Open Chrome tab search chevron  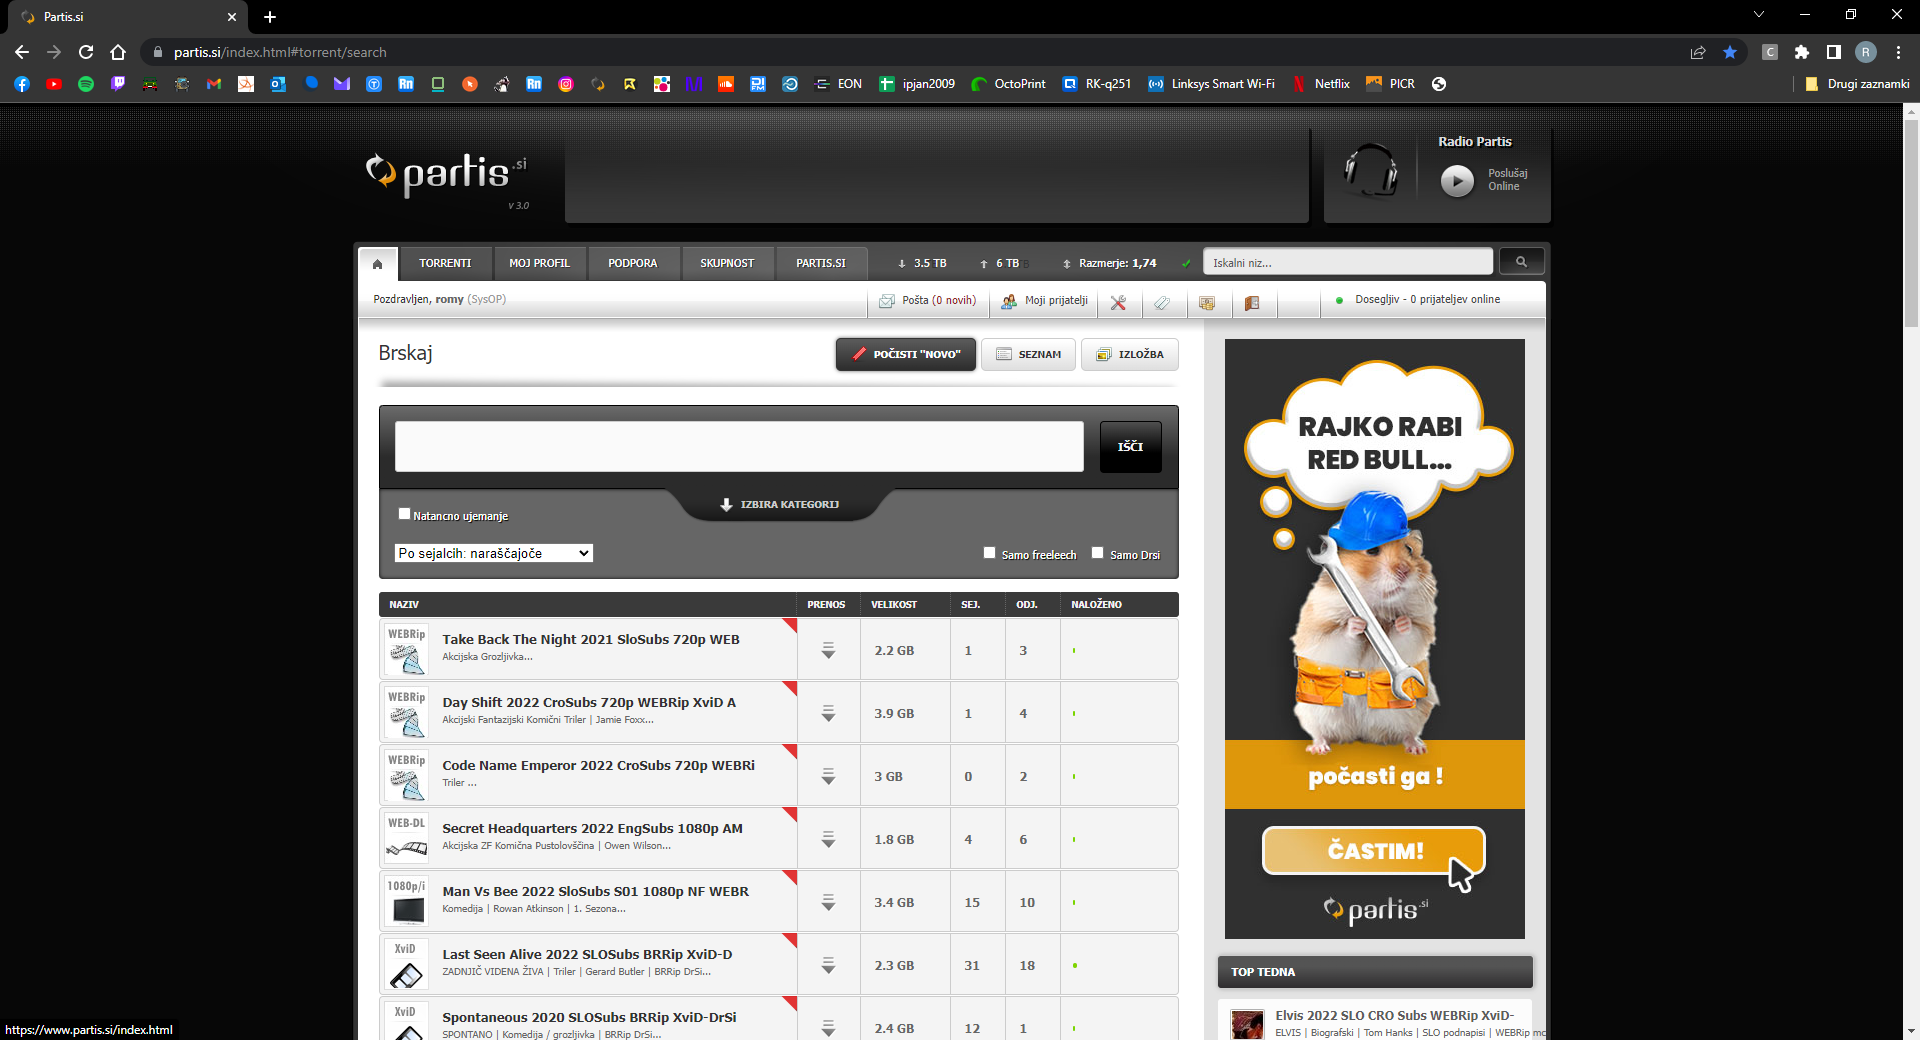coord(1759,15)
